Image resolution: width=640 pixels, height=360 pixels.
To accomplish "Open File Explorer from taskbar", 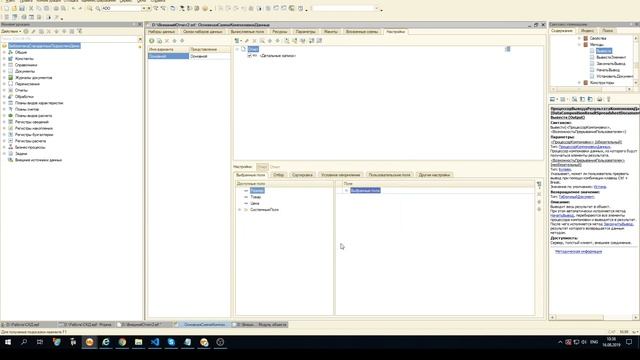I will (x=138, y=342).
